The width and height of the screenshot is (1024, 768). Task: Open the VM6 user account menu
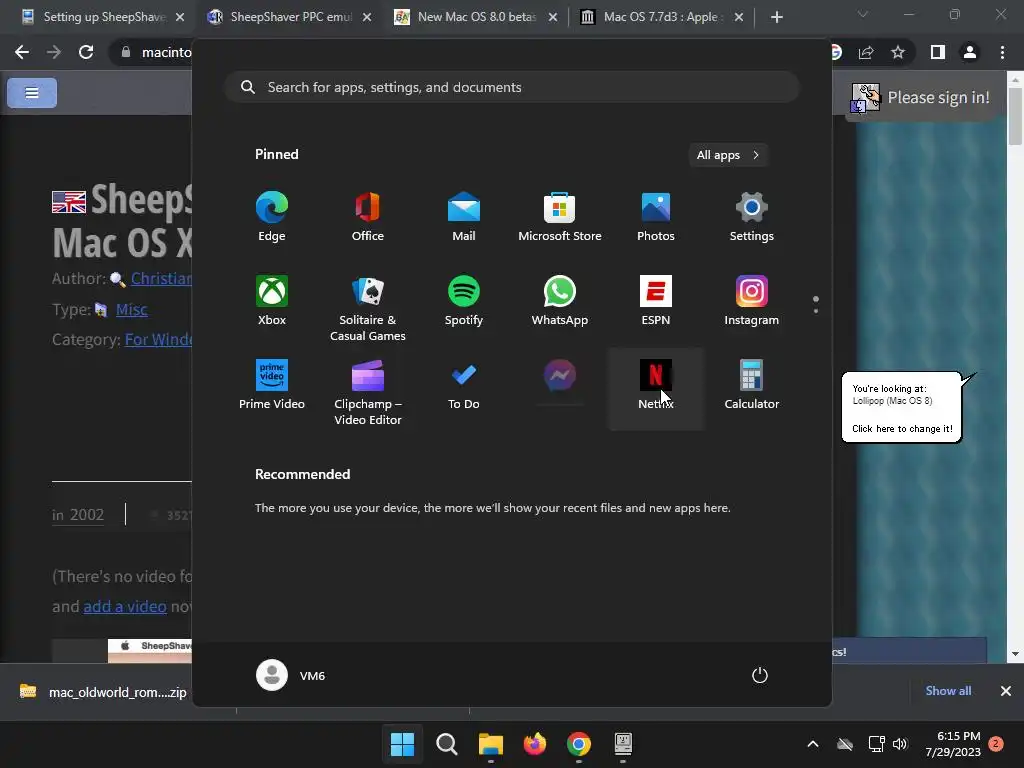(291, 675)
